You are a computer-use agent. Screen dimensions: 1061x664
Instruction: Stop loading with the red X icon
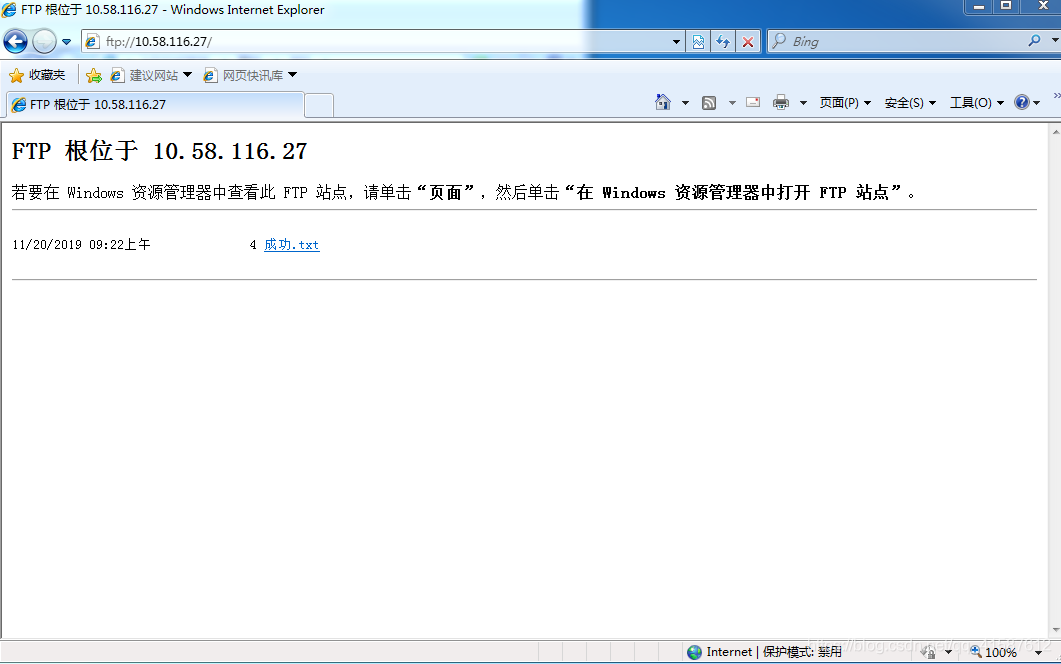748,42
